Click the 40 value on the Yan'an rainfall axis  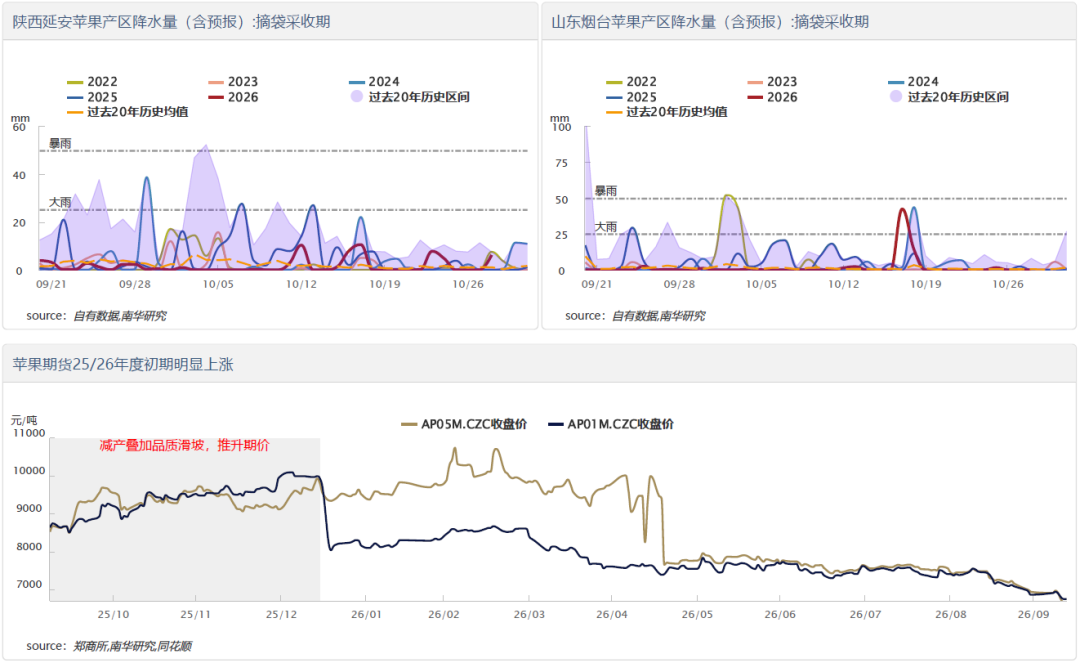tap(19, 175)
